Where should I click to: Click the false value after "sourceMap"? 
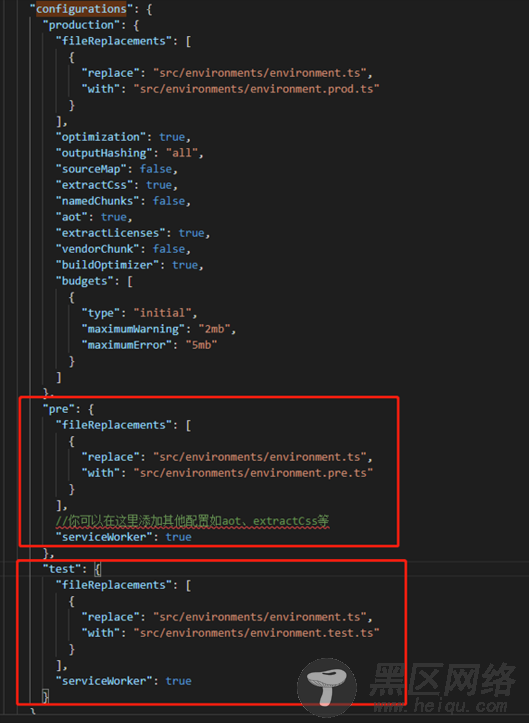(x=156, y=169)
